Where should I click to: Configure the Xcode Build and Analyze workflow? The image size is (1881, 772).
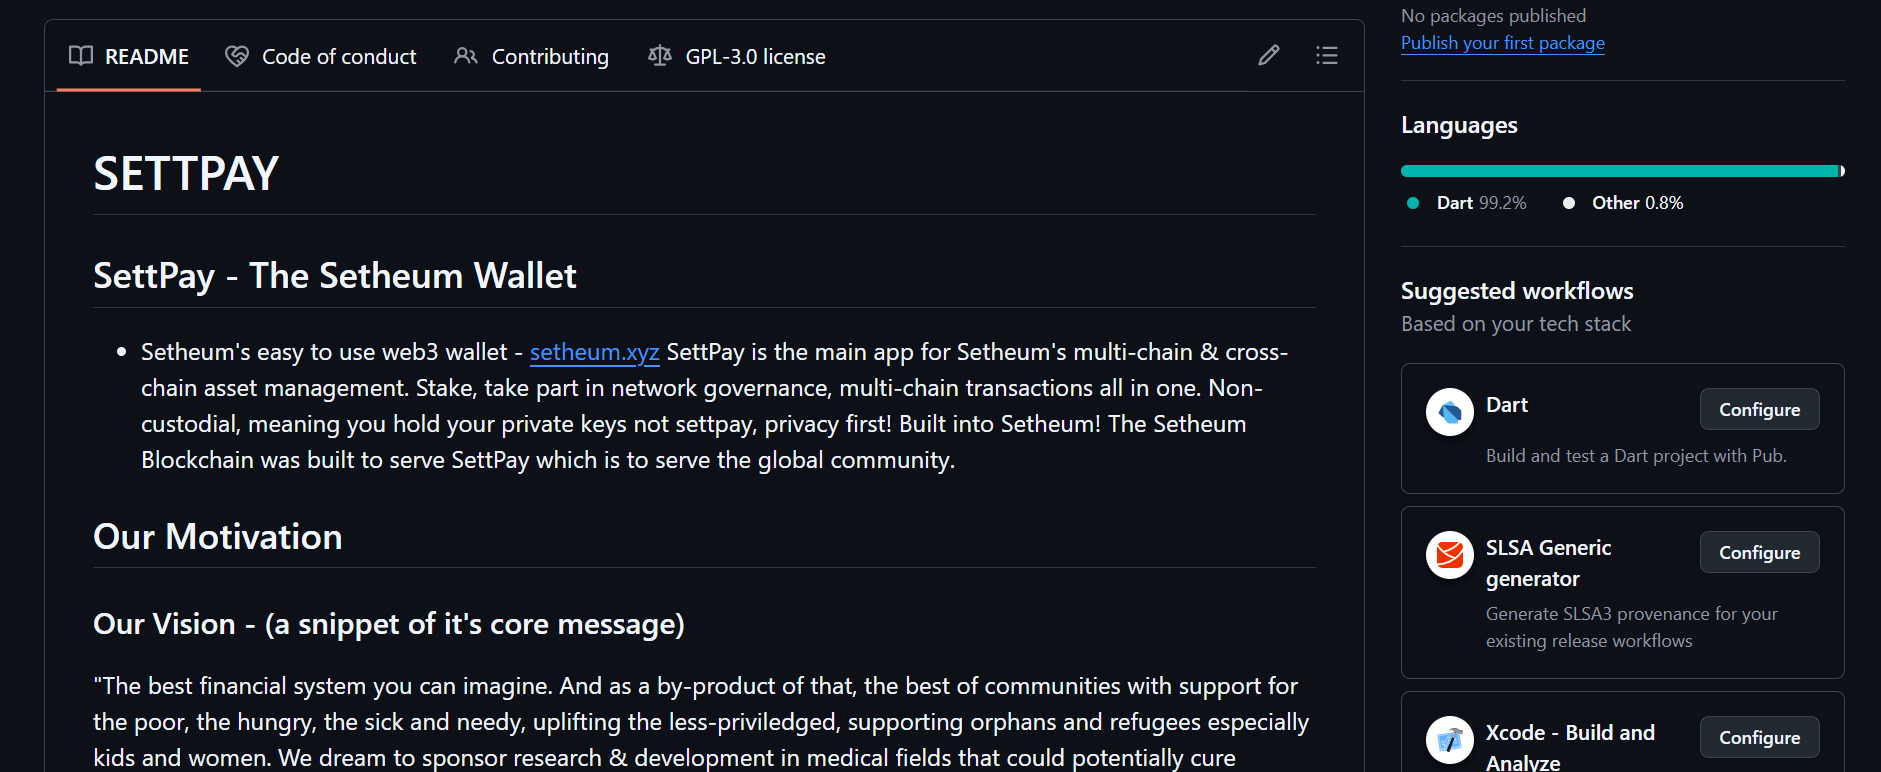coord(1759,737)
